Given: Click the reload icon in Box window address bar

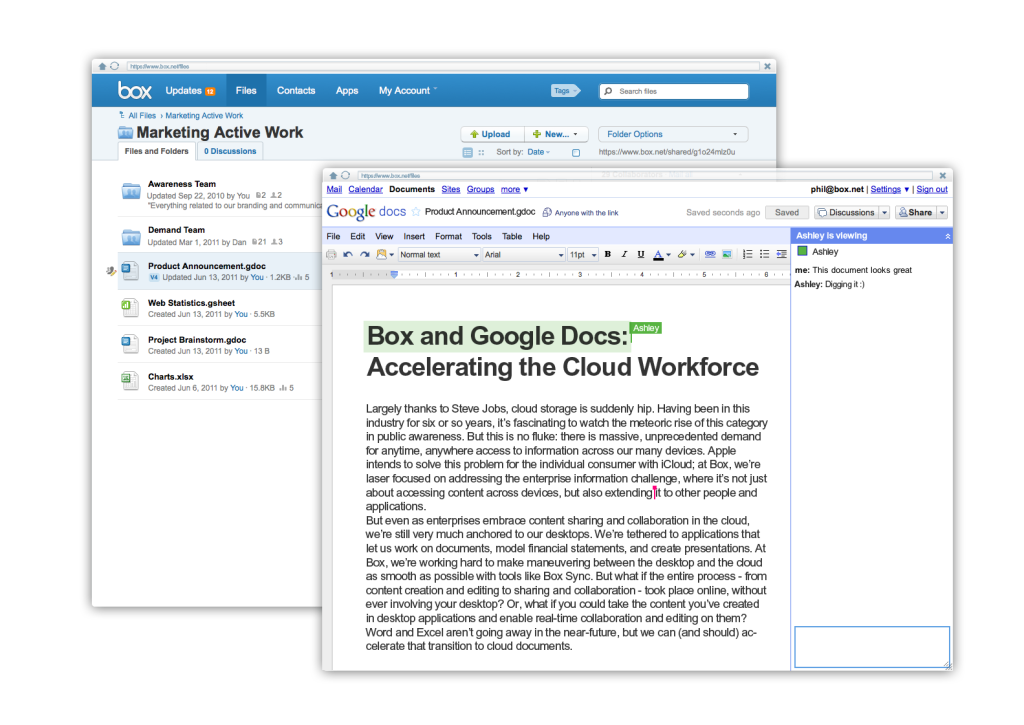Looking at the screenshot, I should (115, 66).
